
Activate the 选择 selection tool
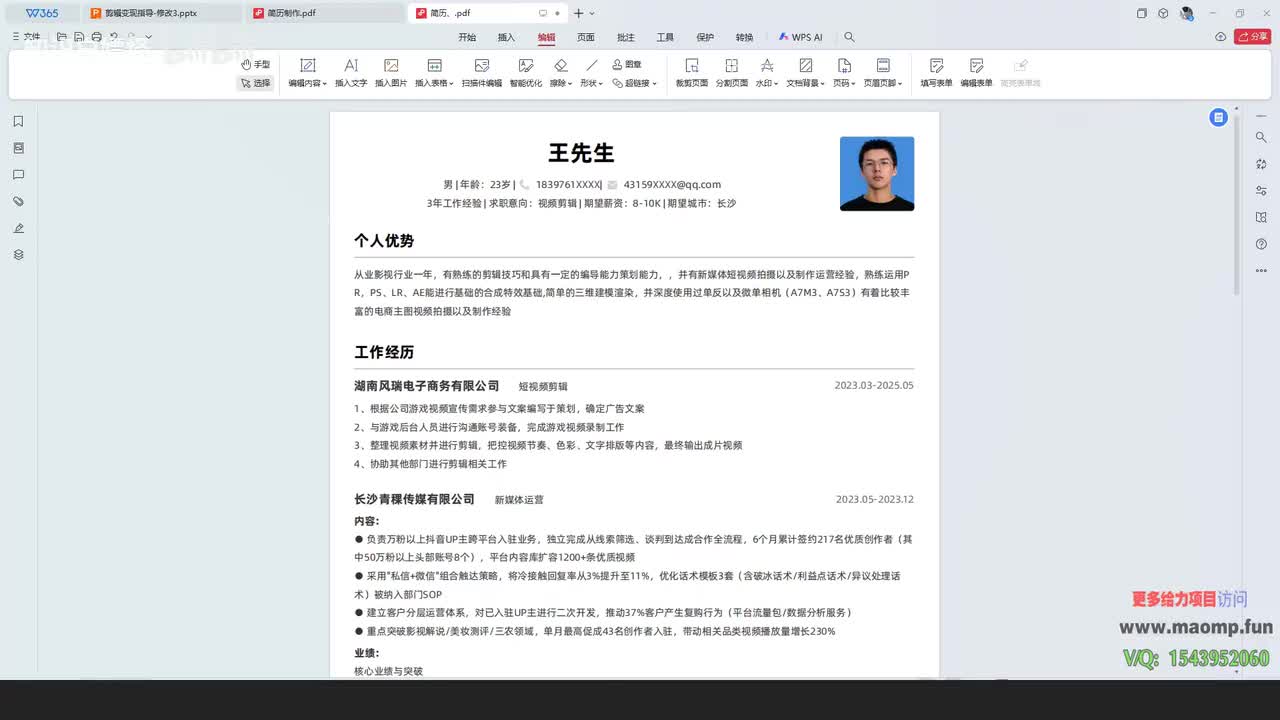tap(256, 83)
